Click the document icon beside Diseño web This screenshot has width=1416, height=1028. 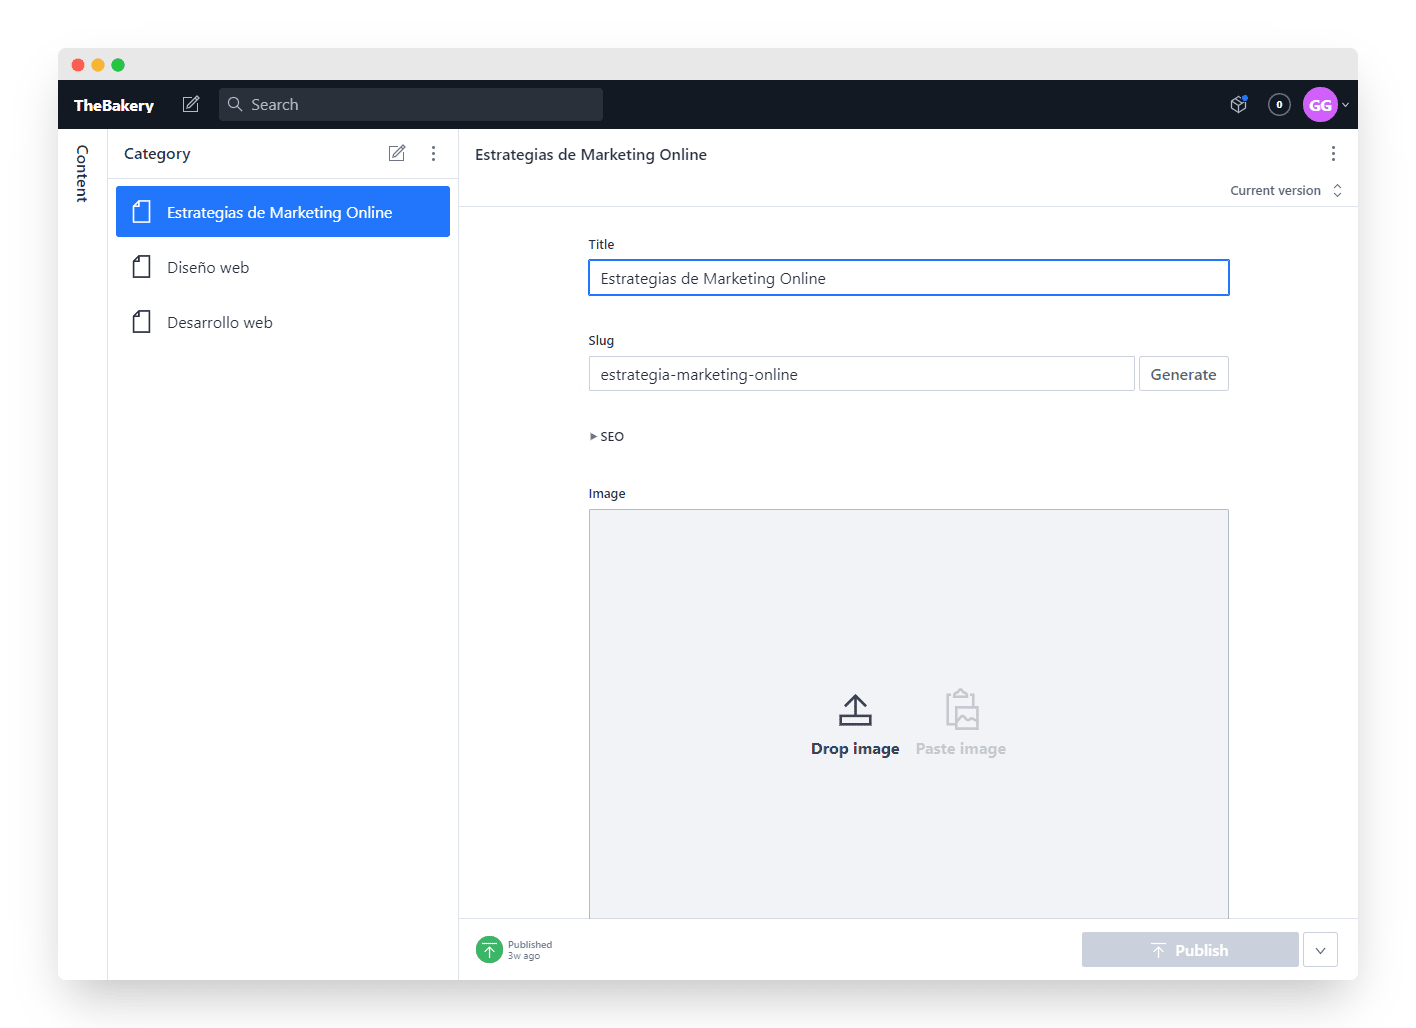click(142, 267)
